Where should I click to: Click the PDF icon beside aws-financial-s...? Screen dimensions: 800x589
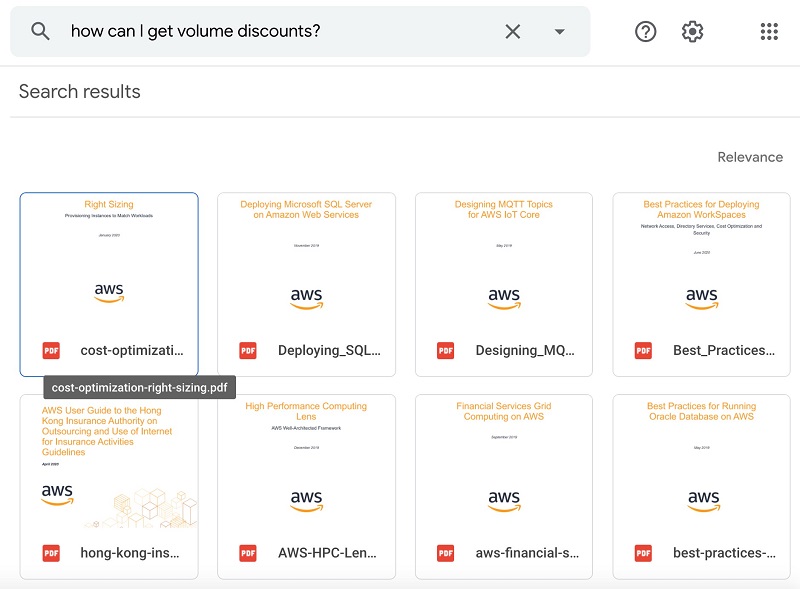[445, 553]
